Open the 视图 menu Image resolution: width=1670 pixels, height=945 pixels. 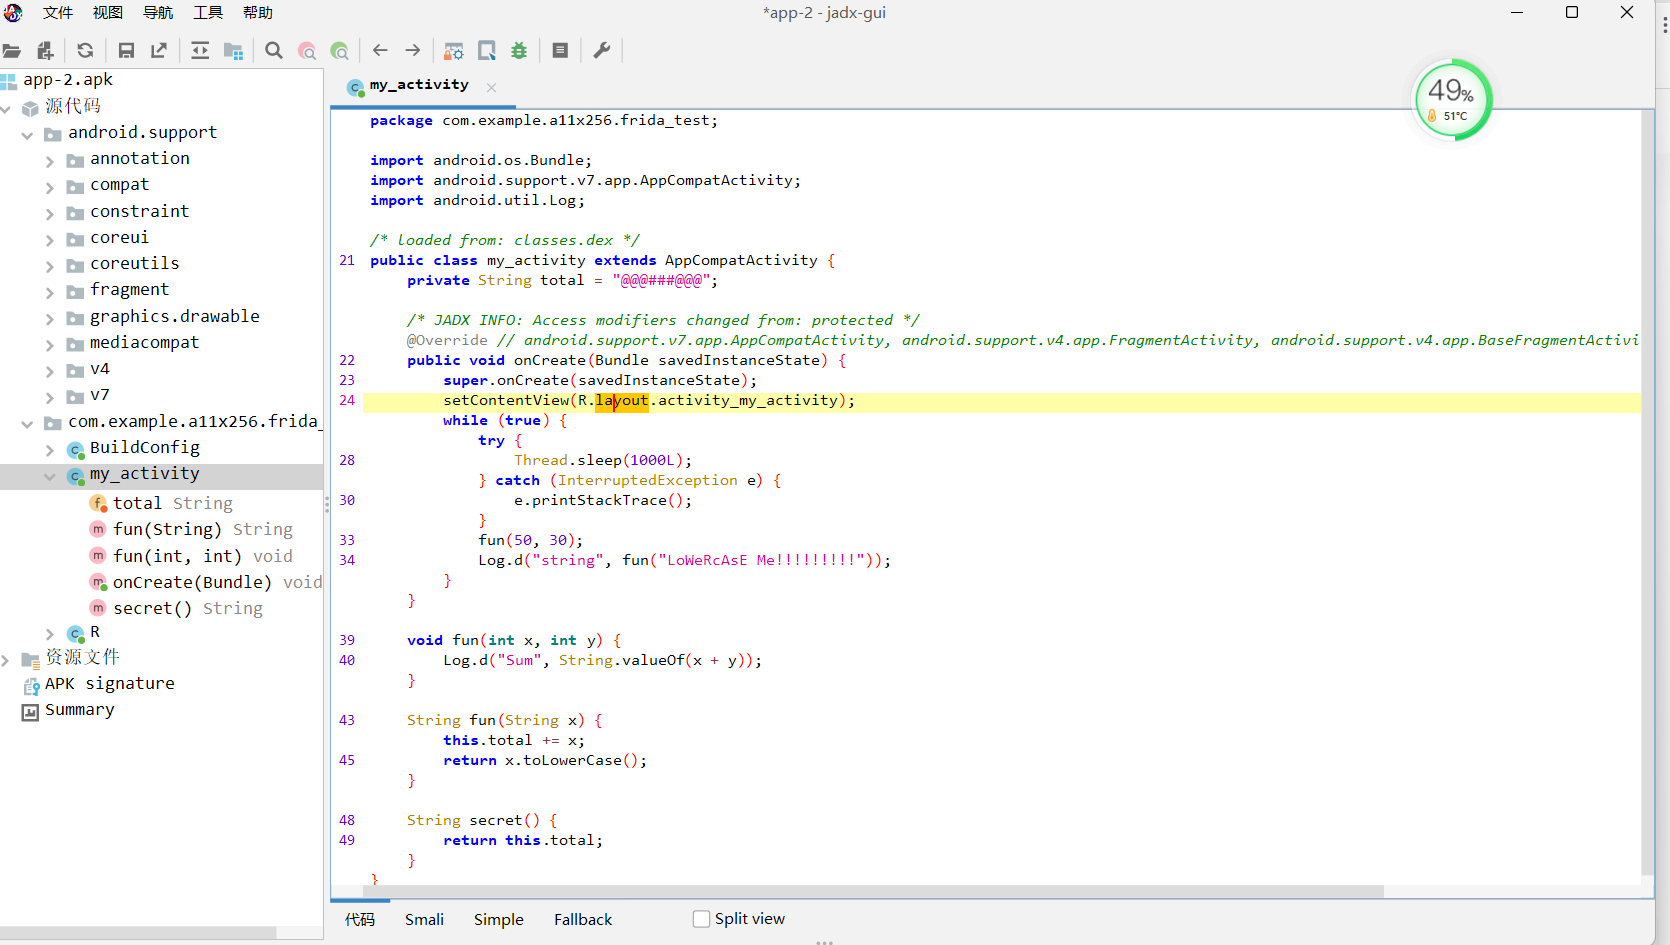point(108,13)
